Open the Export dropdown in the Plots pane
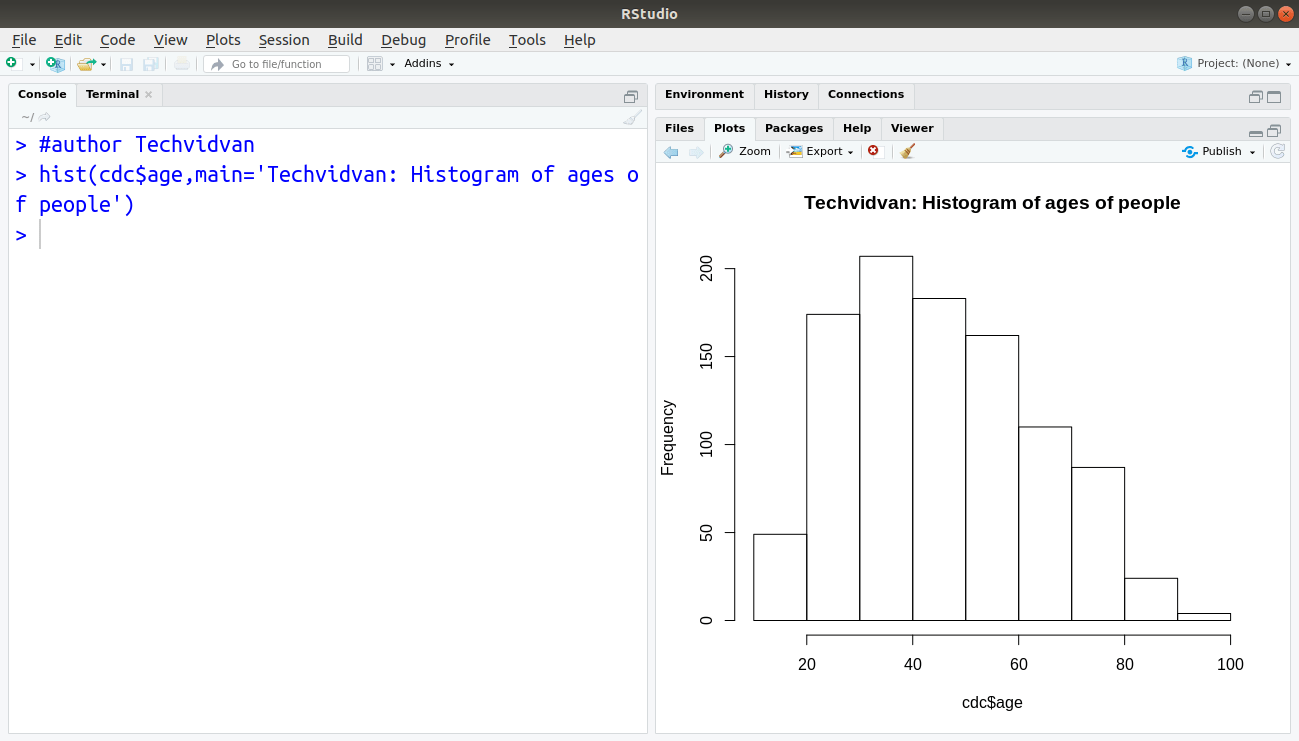This screenshot has width=1299, height=741. (820, 151)
